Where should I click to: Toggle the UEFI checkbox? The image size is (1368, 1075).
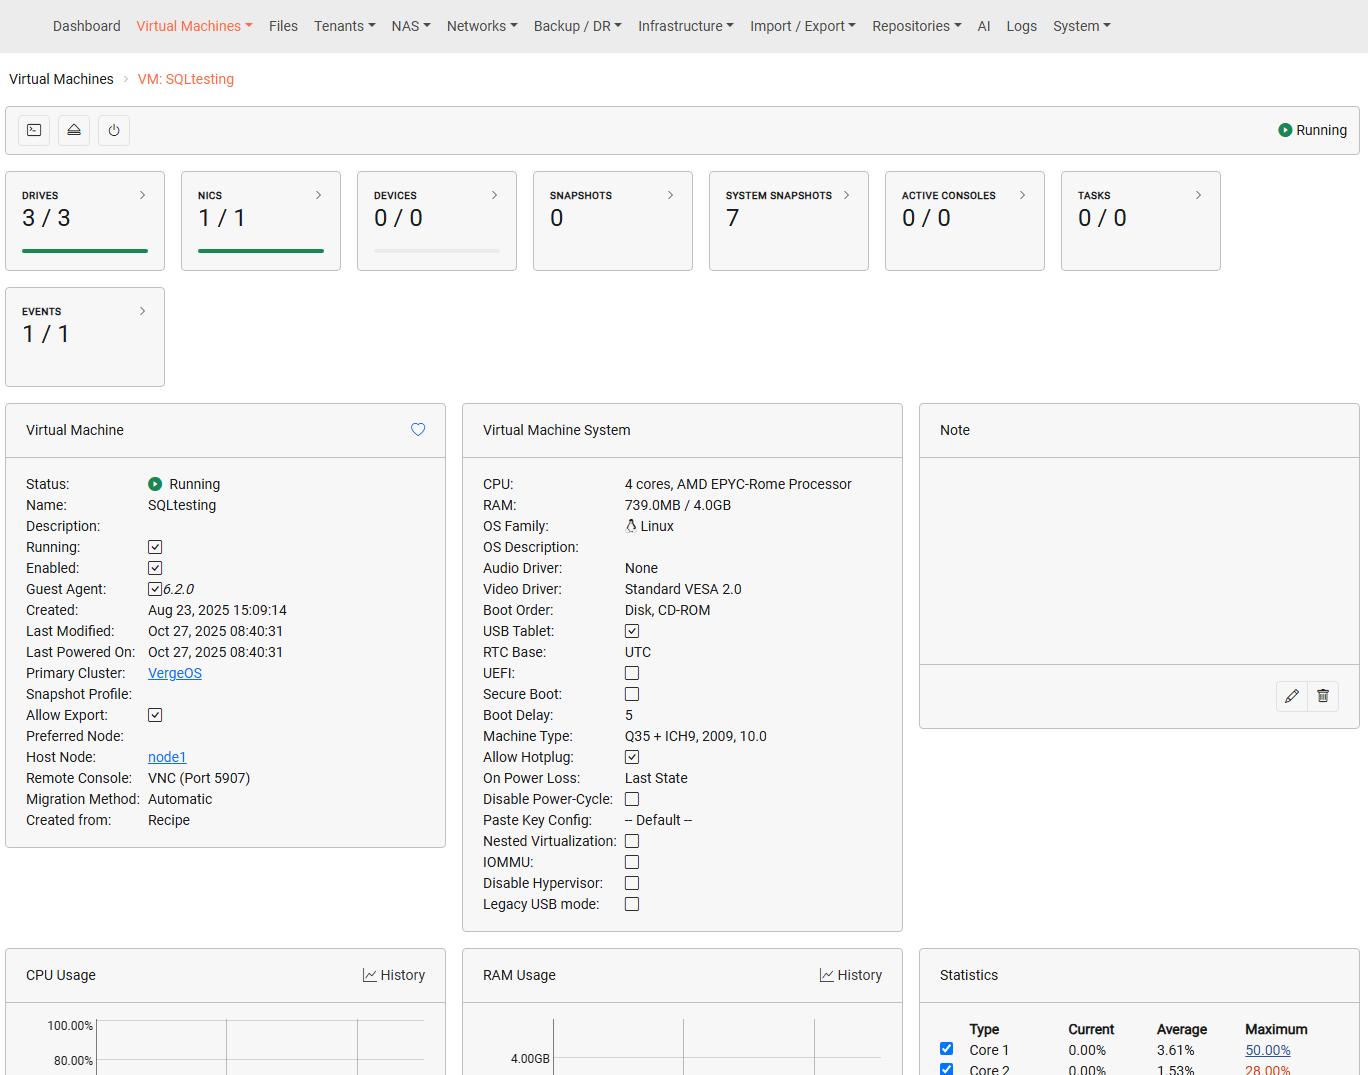coord(632,673)
